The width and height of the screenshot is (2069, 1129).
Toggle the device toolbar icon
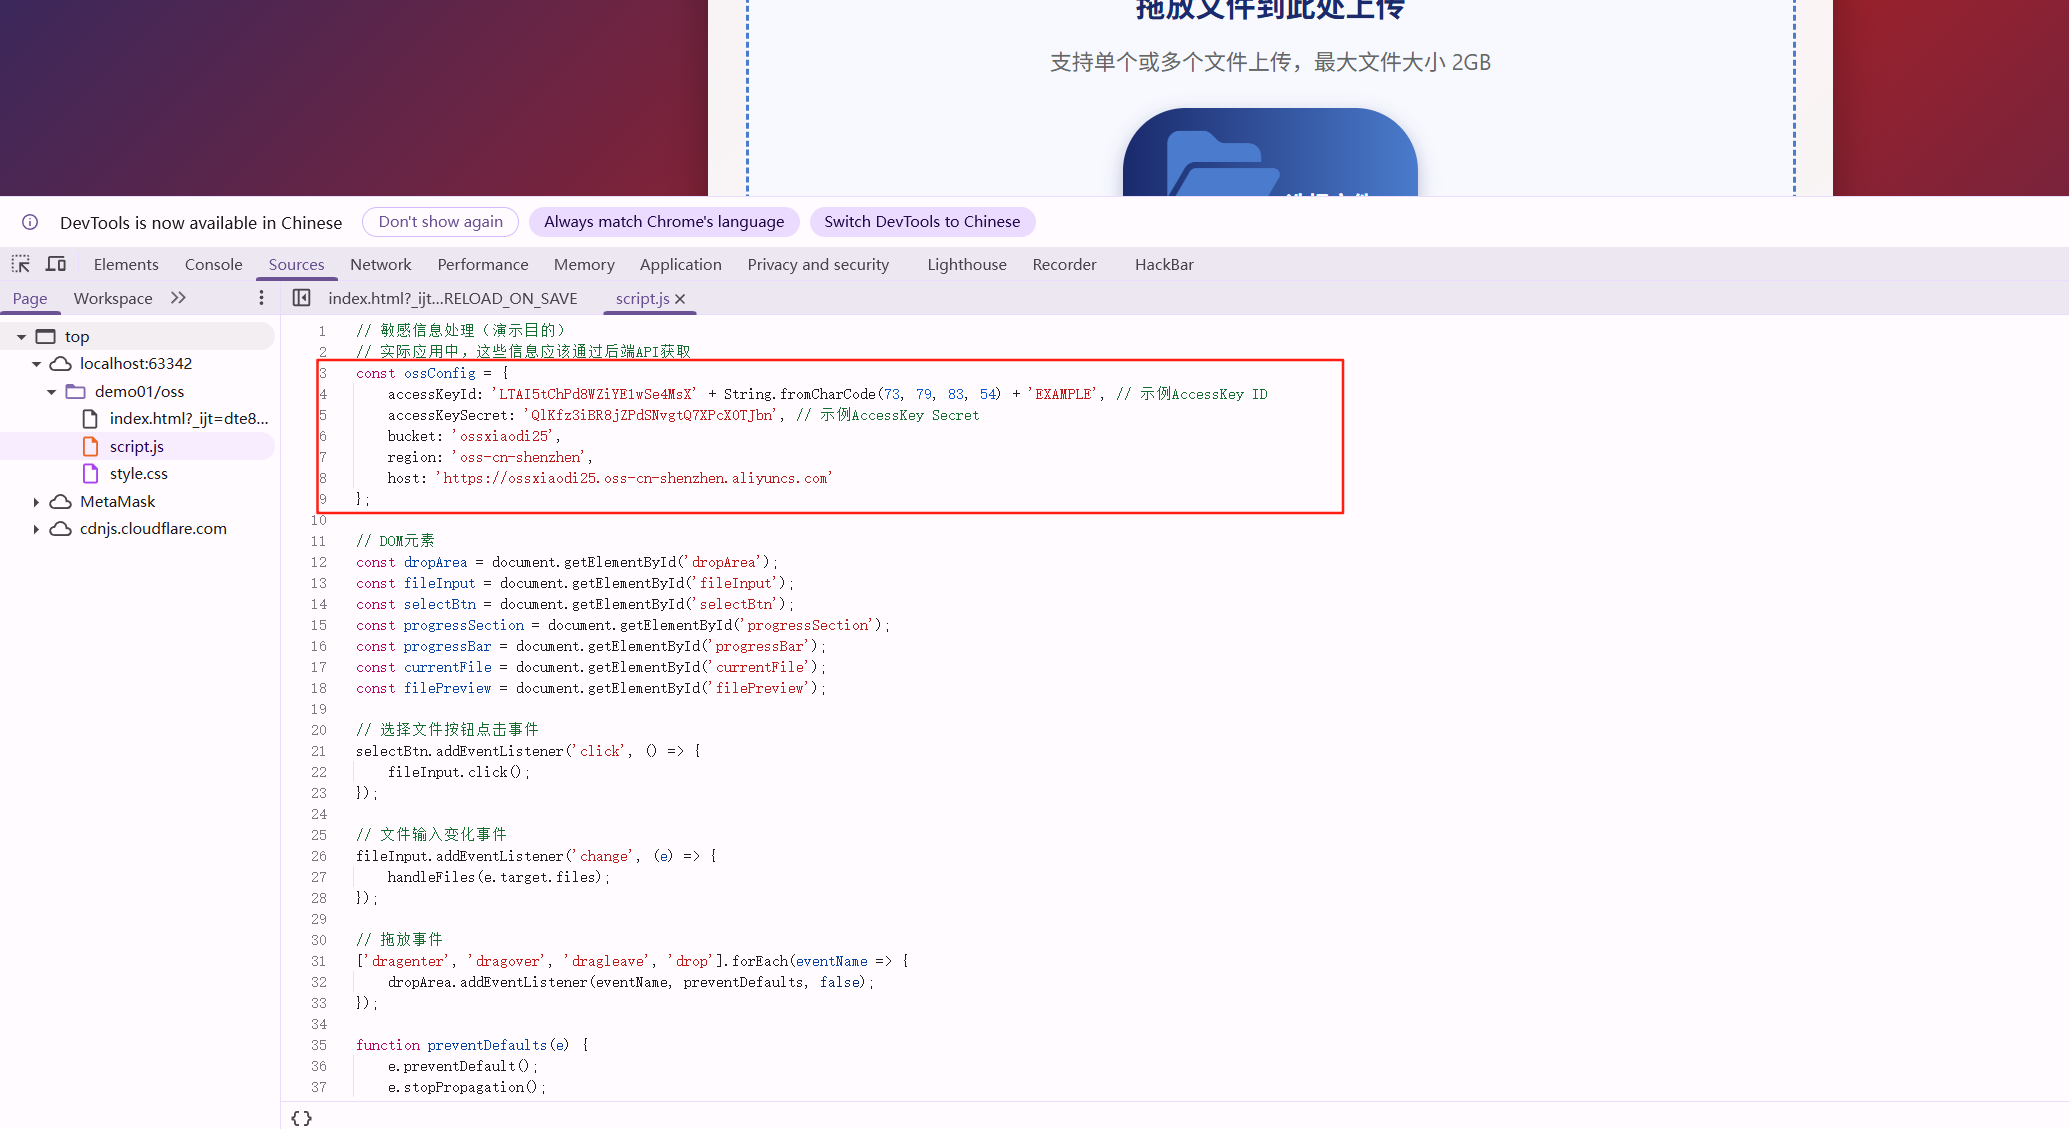pyautogui.click(x=56, y=264)
